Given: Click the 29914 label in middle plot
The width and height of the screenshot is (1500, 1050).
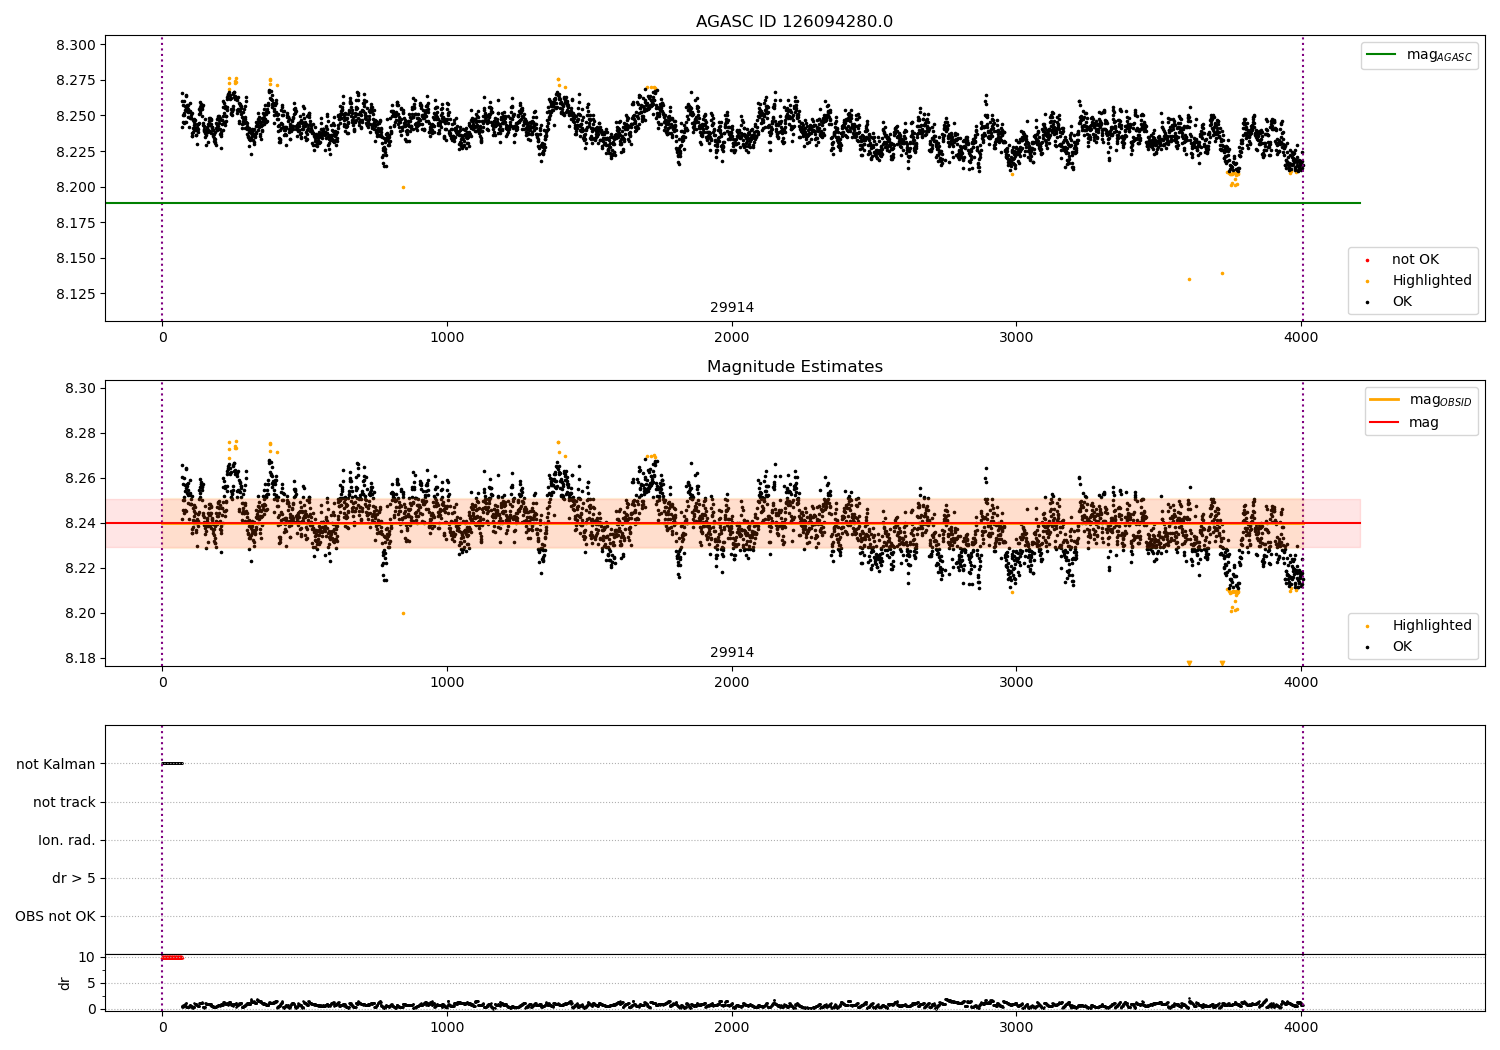Looking at the screenshot, I should (x=732, y=653).
